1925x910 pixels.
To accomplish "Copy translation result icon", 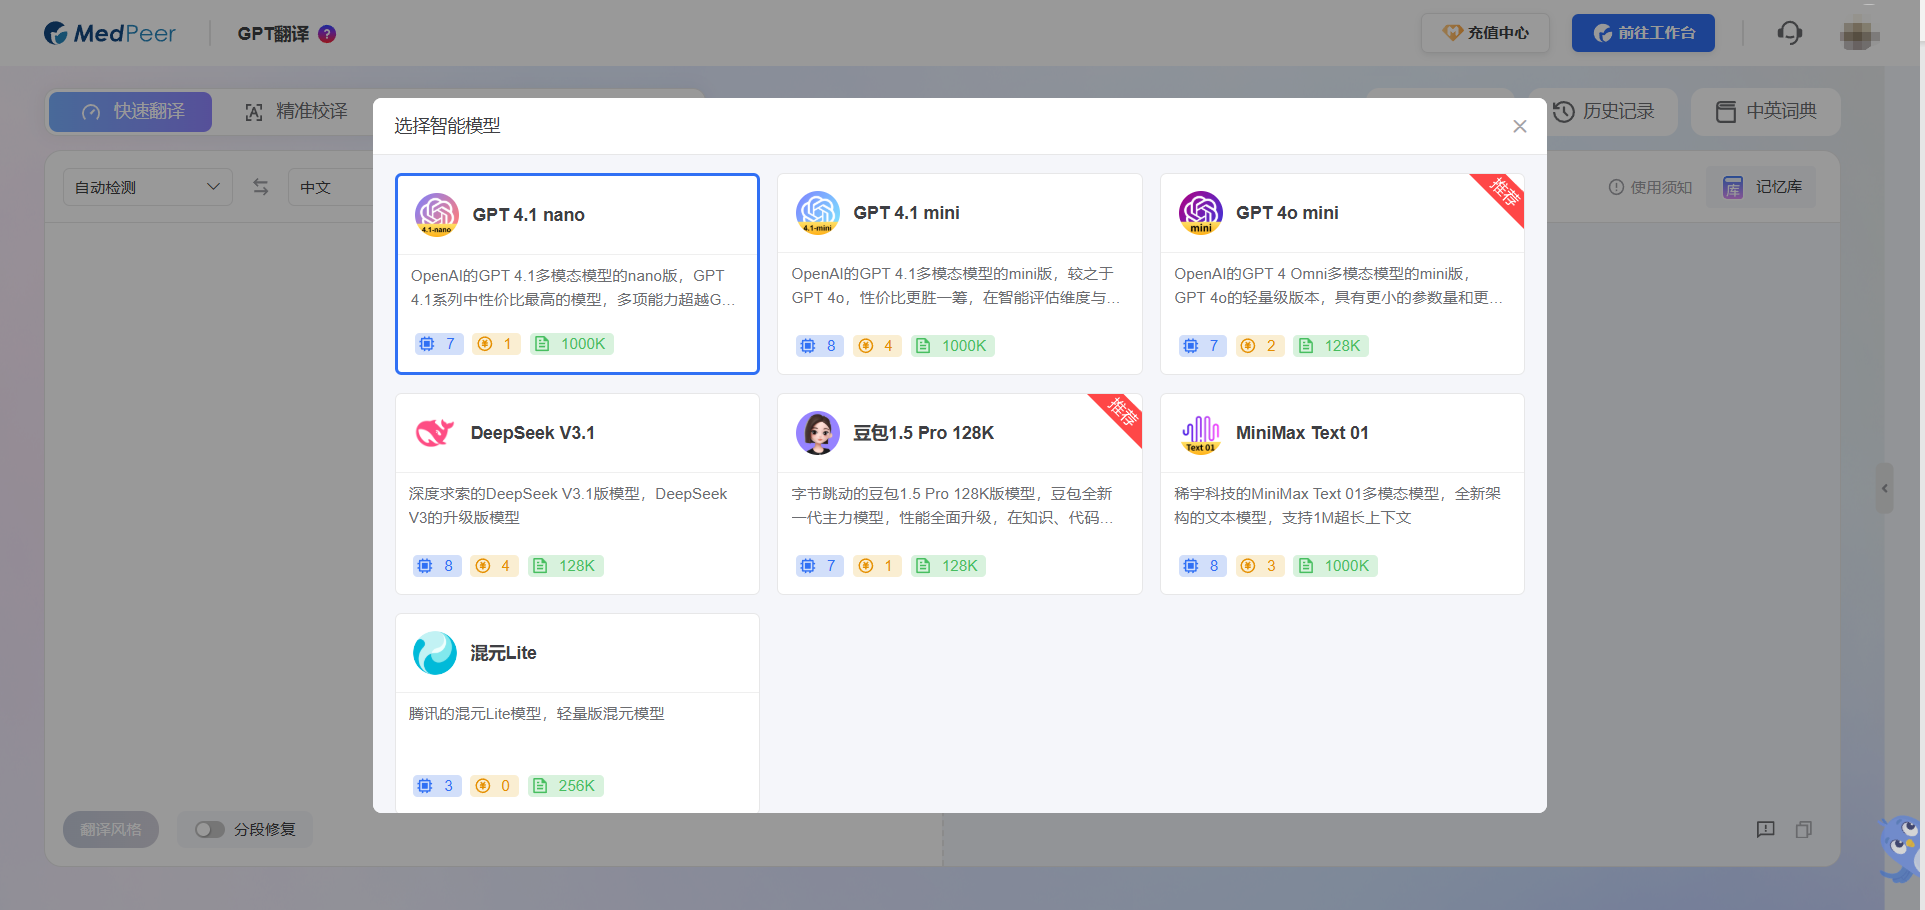I will (x=1804, y=829).
